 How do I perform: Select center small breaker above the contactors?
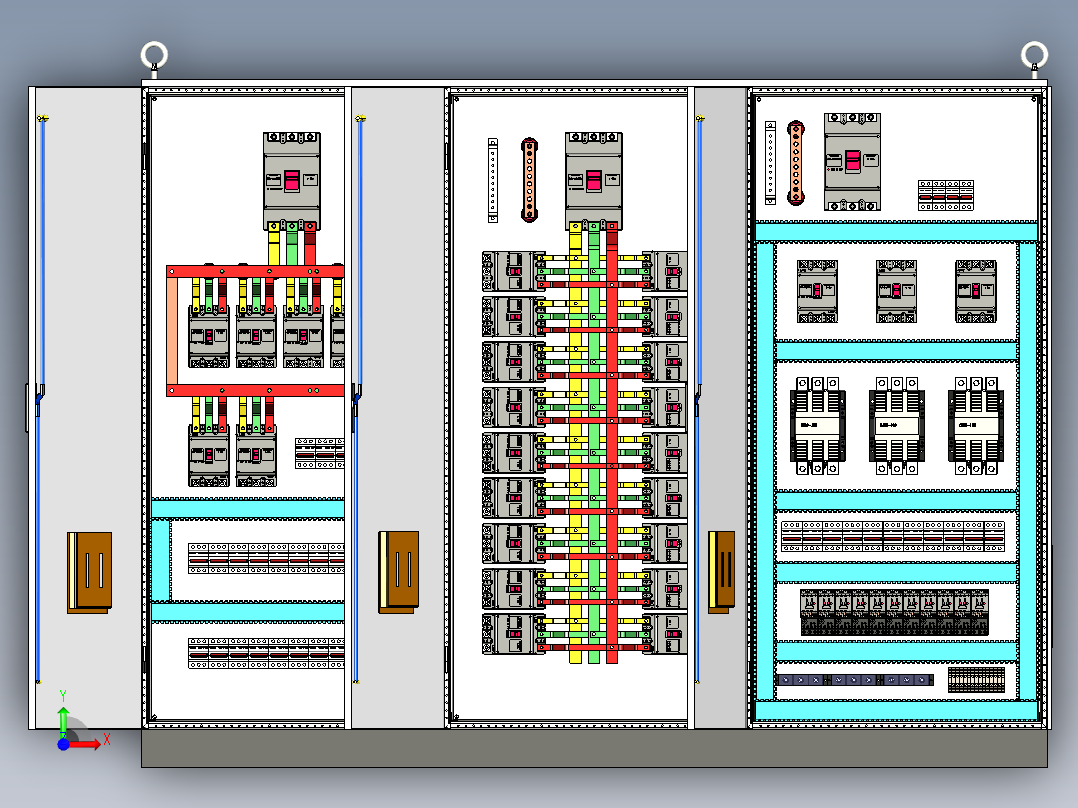896,292
